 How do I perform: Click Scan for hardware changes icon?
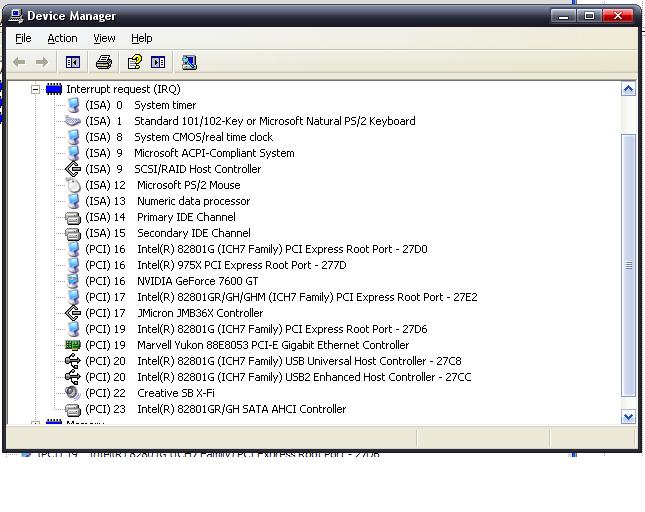(189, 63)
